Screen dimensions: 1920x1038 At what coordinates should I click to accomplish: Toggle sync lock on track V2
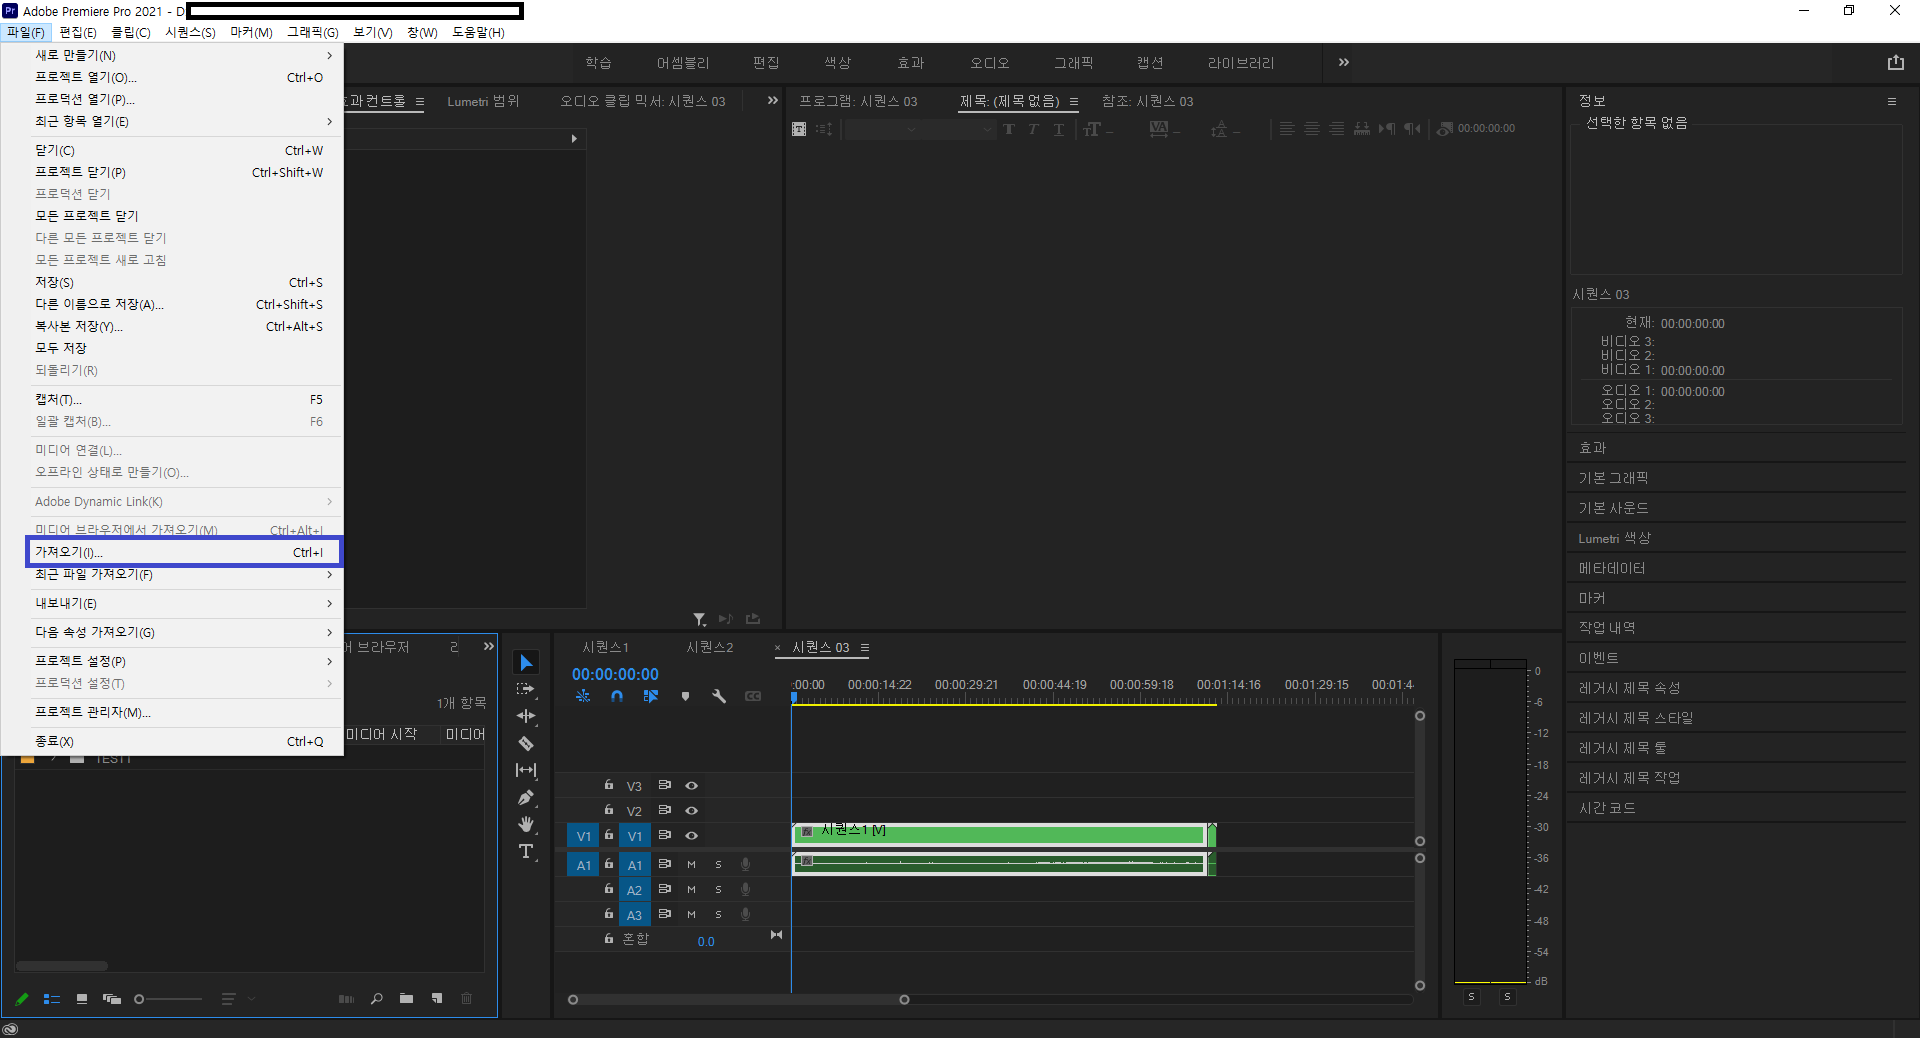(665, 810)
